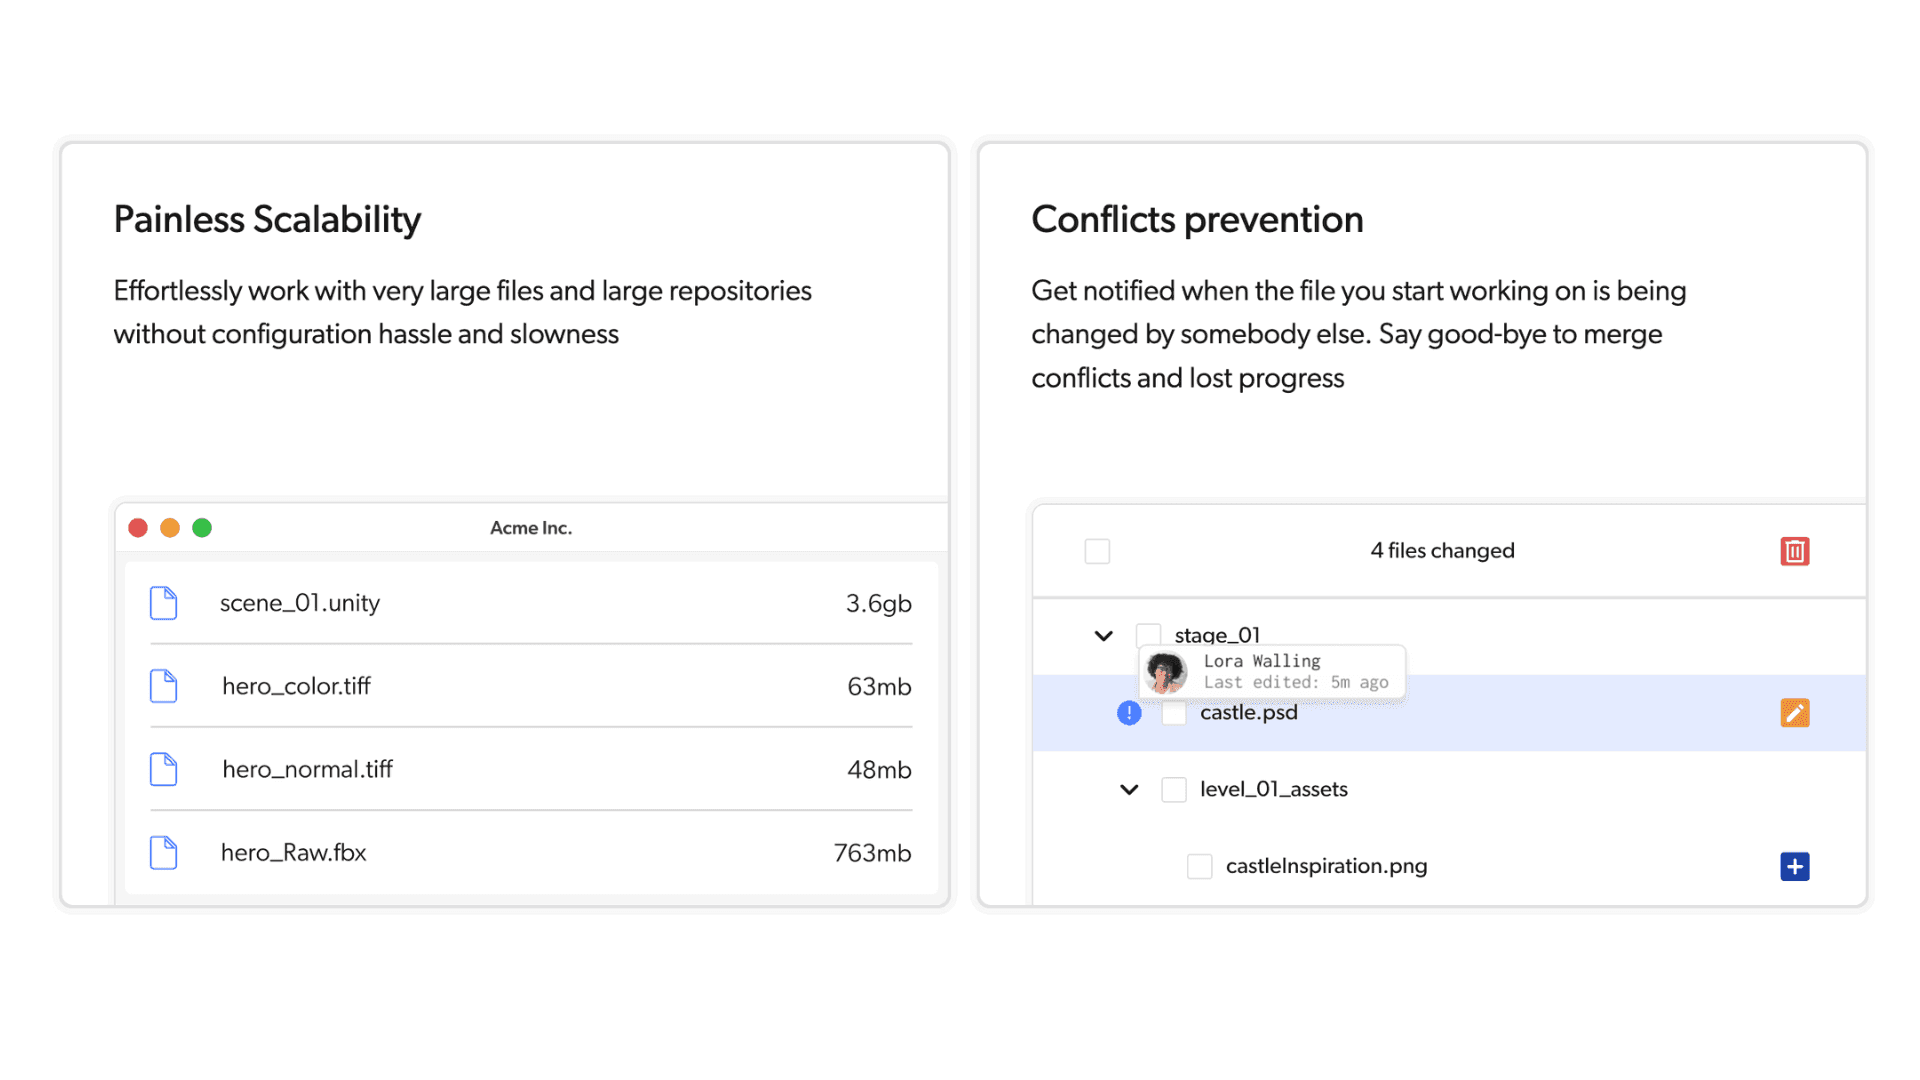Select the hero_Raw.fbx file row
This screenshot has width=1920, height=1080.
pyautogui.click(x=530, y=852)
